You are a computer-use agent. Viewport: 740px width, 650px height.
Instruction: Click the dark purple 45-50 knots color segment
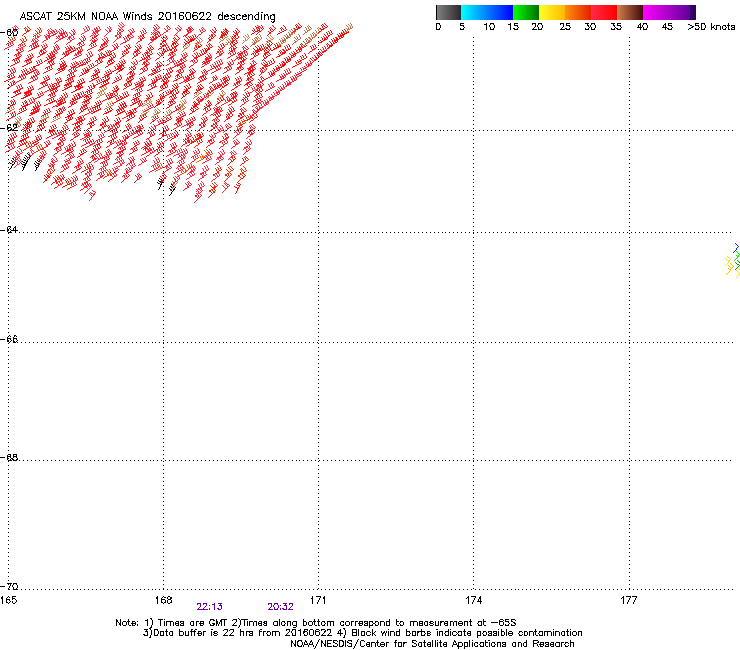682,12
